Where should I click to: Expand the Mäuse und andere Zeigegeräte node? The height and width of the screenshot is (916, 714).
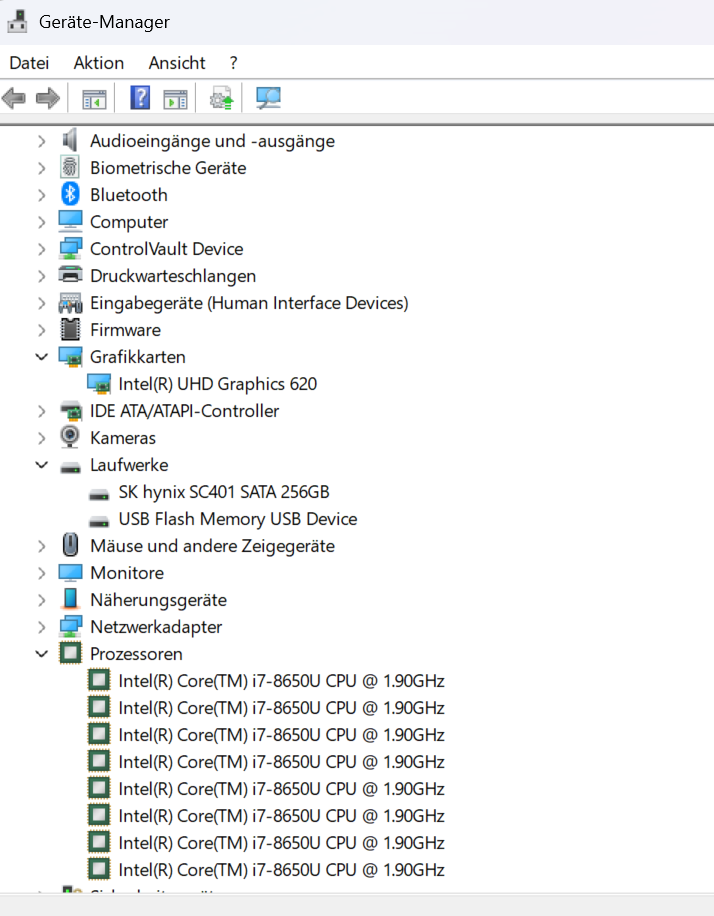[41, 546]
